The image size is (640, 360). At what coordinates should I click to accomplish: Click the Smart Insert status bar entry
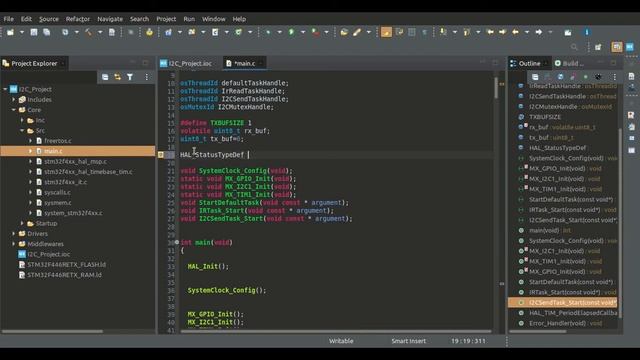coord(409,341)
